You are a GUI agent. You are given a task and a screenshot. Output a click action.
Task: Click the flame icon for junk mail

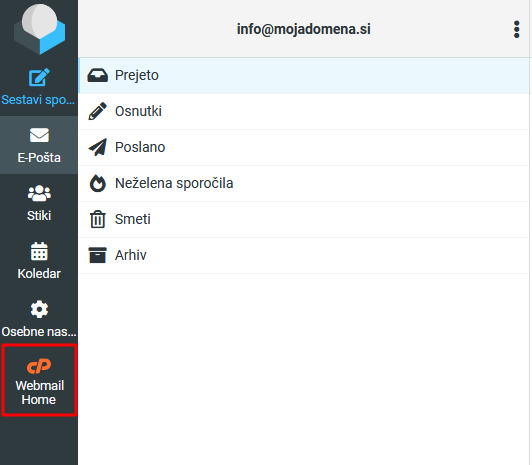pos(98,183)
